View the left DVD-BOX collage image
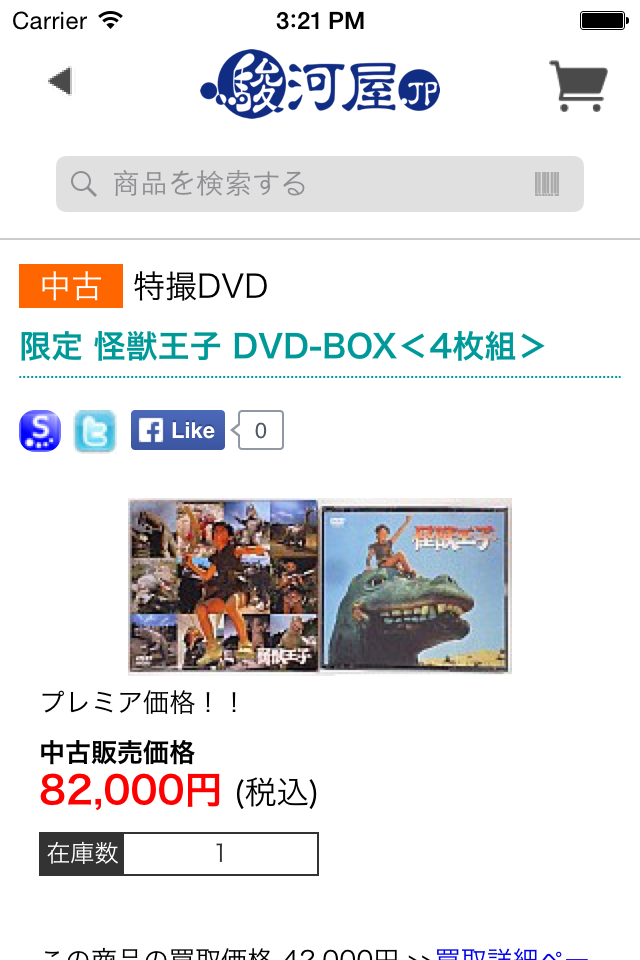Image resolution: width=640 pixels, height=960 pixels. (x=224, y=586)
